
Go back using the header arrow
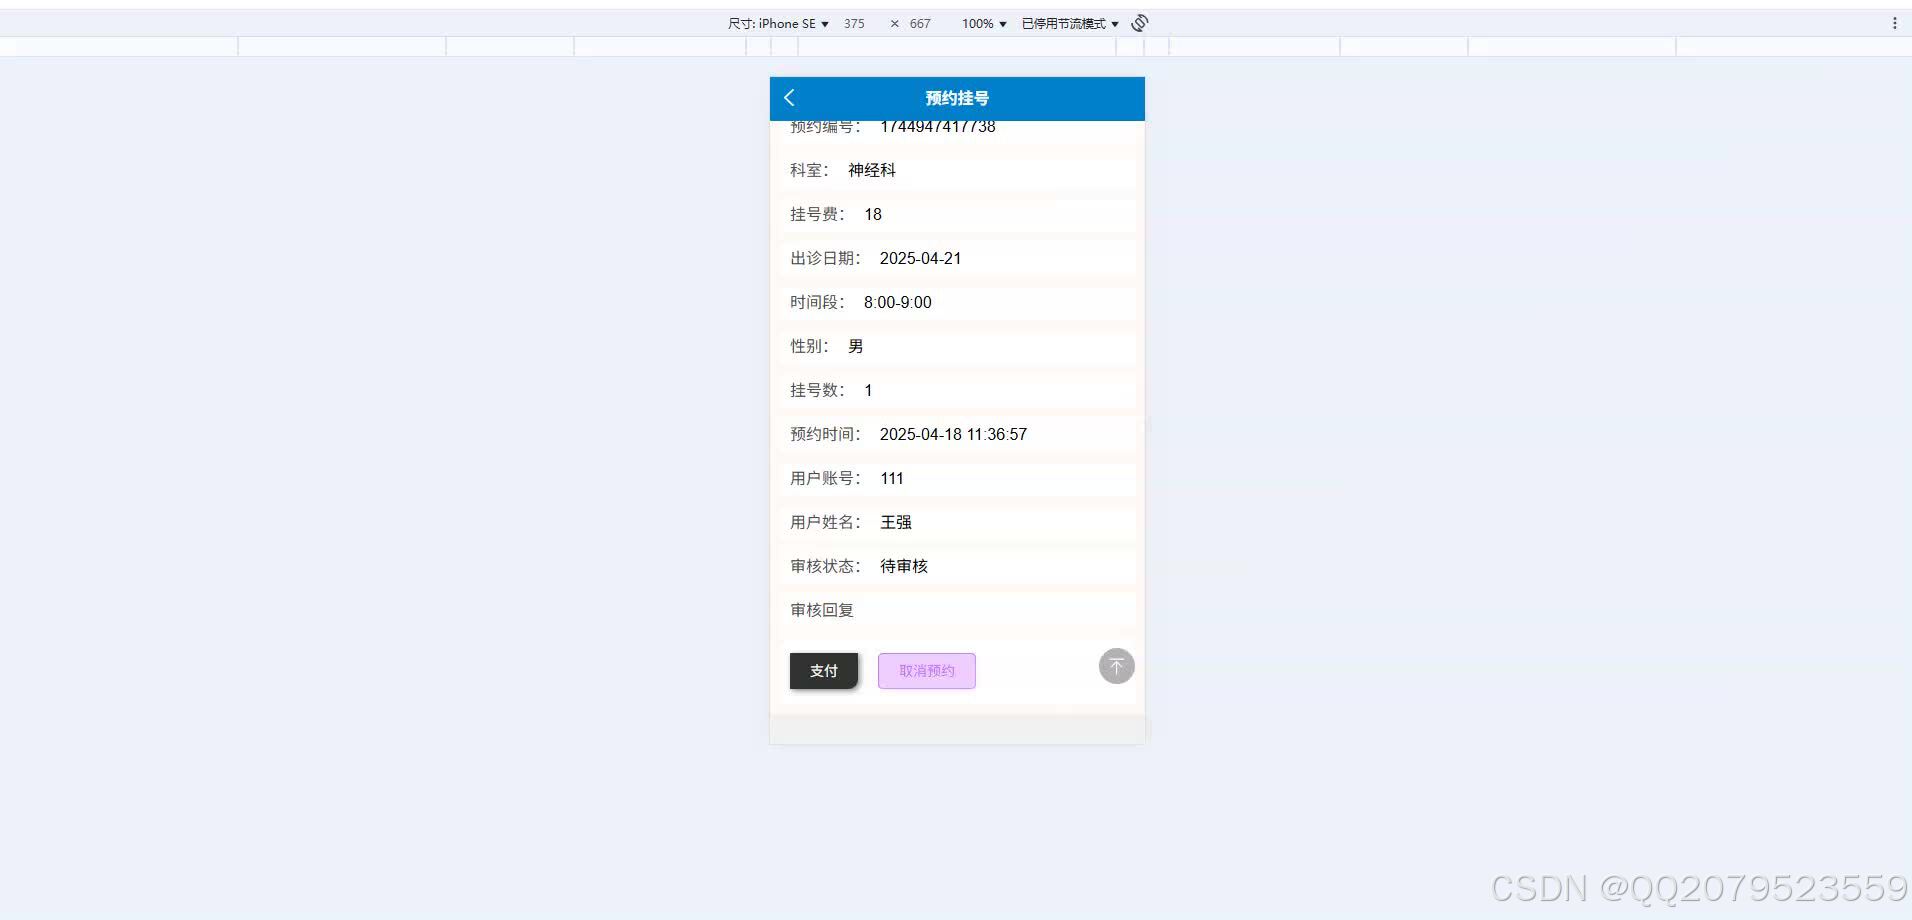pos(789,97)
